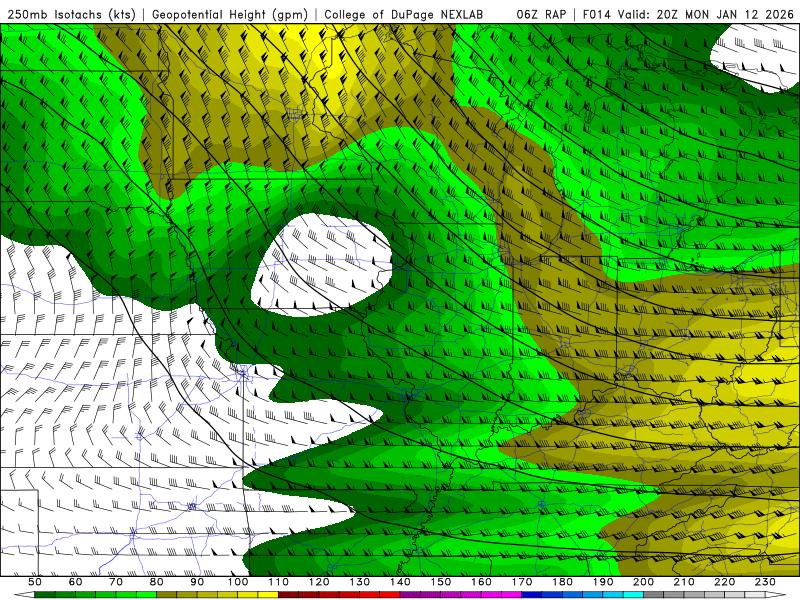Viewport: 800px width, 600px height.
Task: Pick the lightest gray swatch just below 230
Action: pyautogui.click(x=755, y=595)
